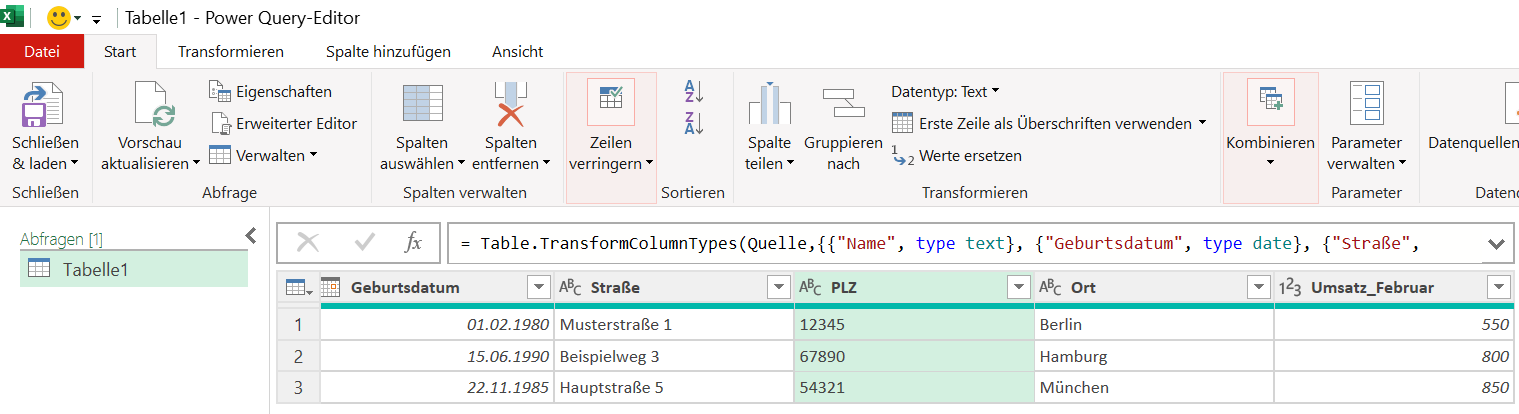Open table corner menu icon
The image size is (1519, 414).
[x=299, y=288]
